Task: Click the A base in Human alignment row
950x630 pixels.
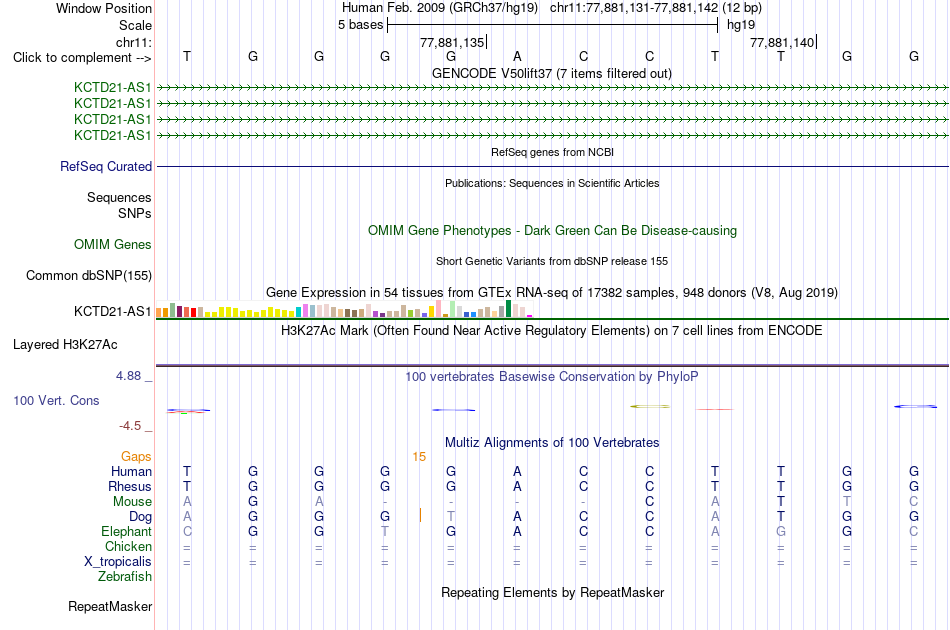Action: pyautogui.click(x=517, y=471)
